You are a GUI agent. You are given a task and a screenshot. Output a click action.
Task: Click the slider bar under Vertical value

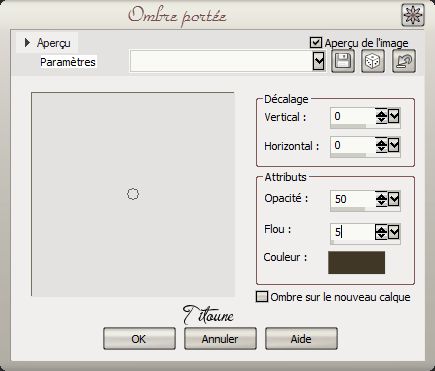[x=365, y=126]
